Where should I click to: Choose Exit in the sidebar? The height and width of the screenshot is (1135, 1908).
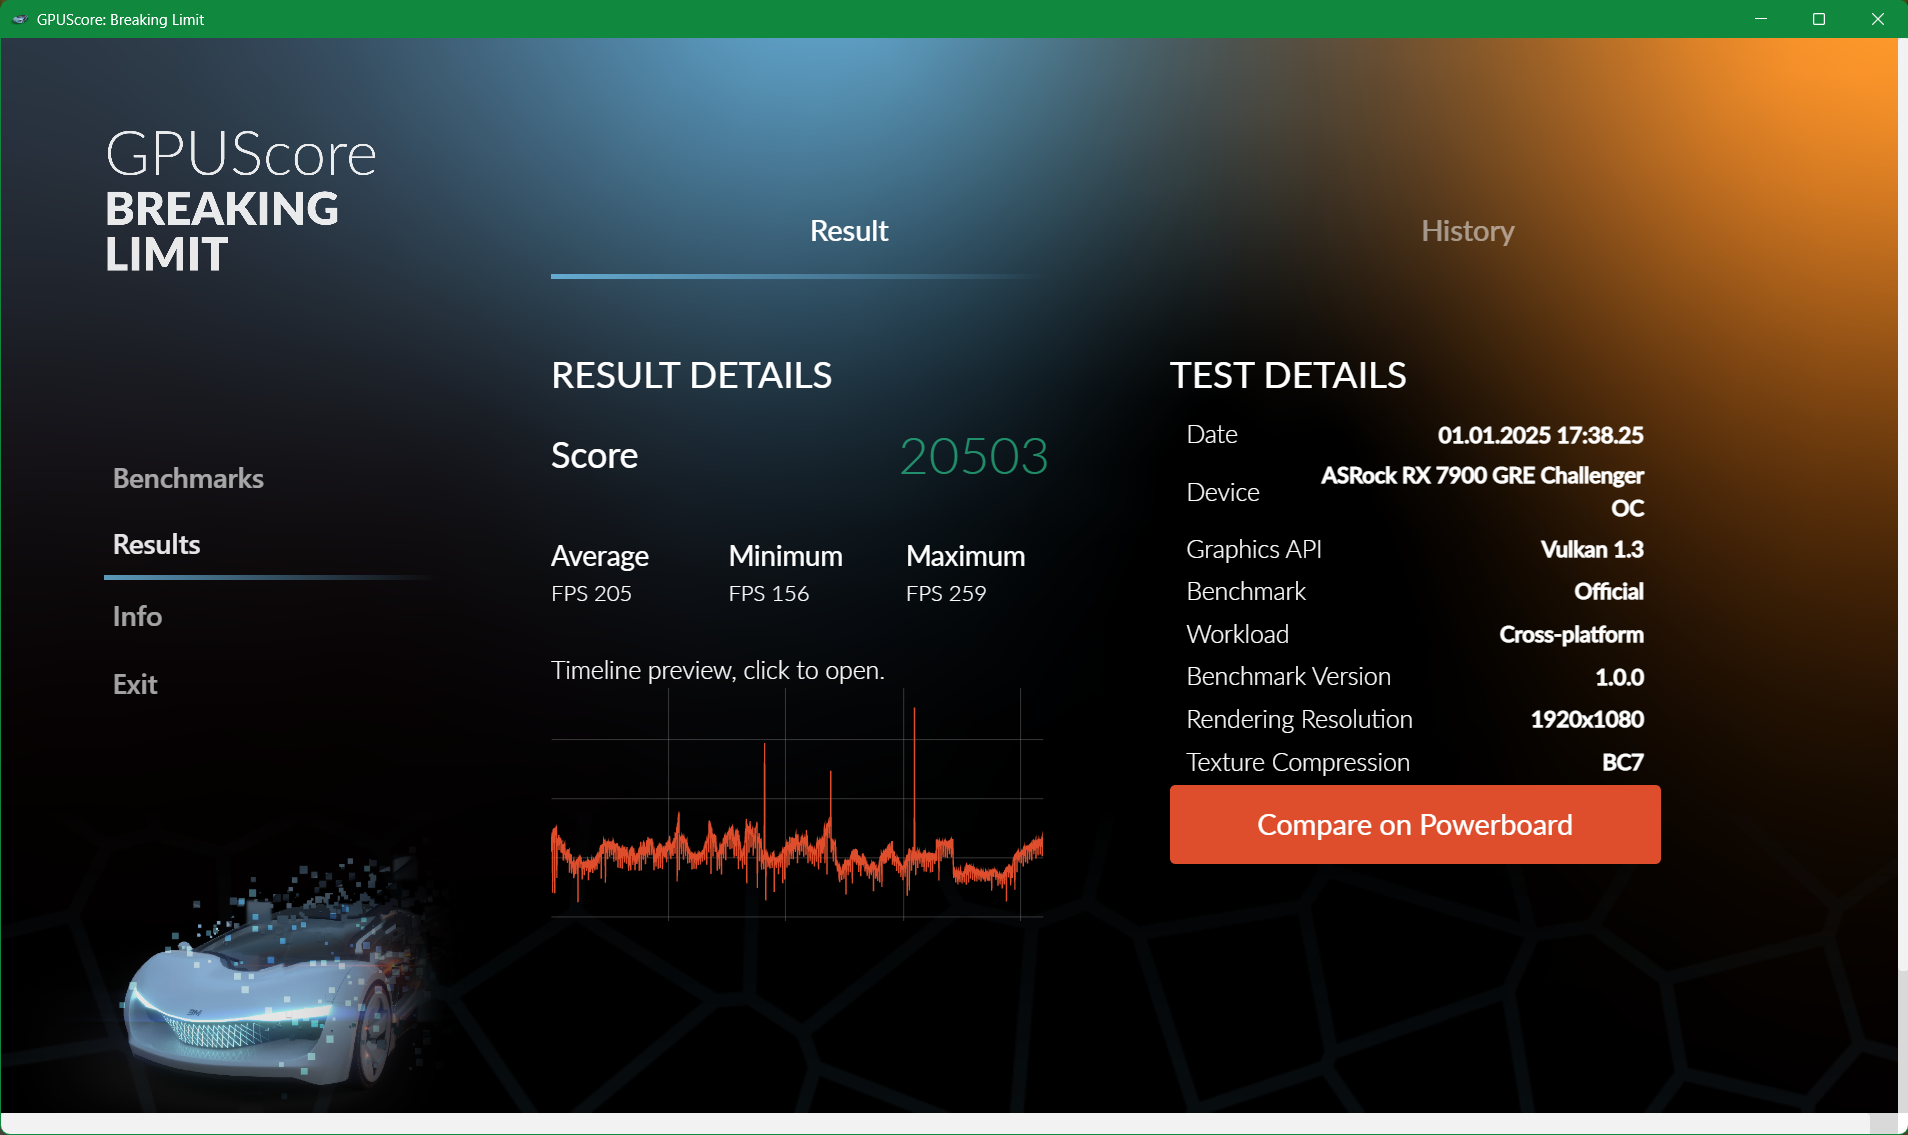[135, 684]
